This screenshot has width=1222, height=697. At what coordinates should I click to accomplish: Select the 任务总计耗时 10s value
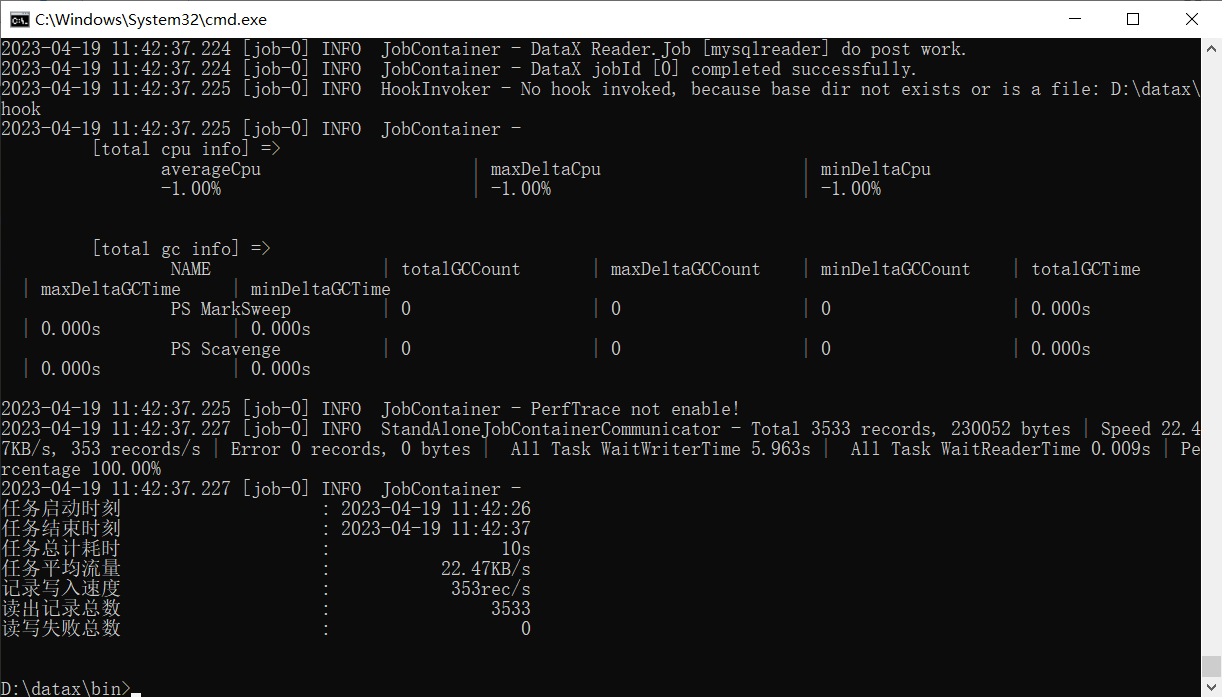pyautogui.click(x=516, y=548)
